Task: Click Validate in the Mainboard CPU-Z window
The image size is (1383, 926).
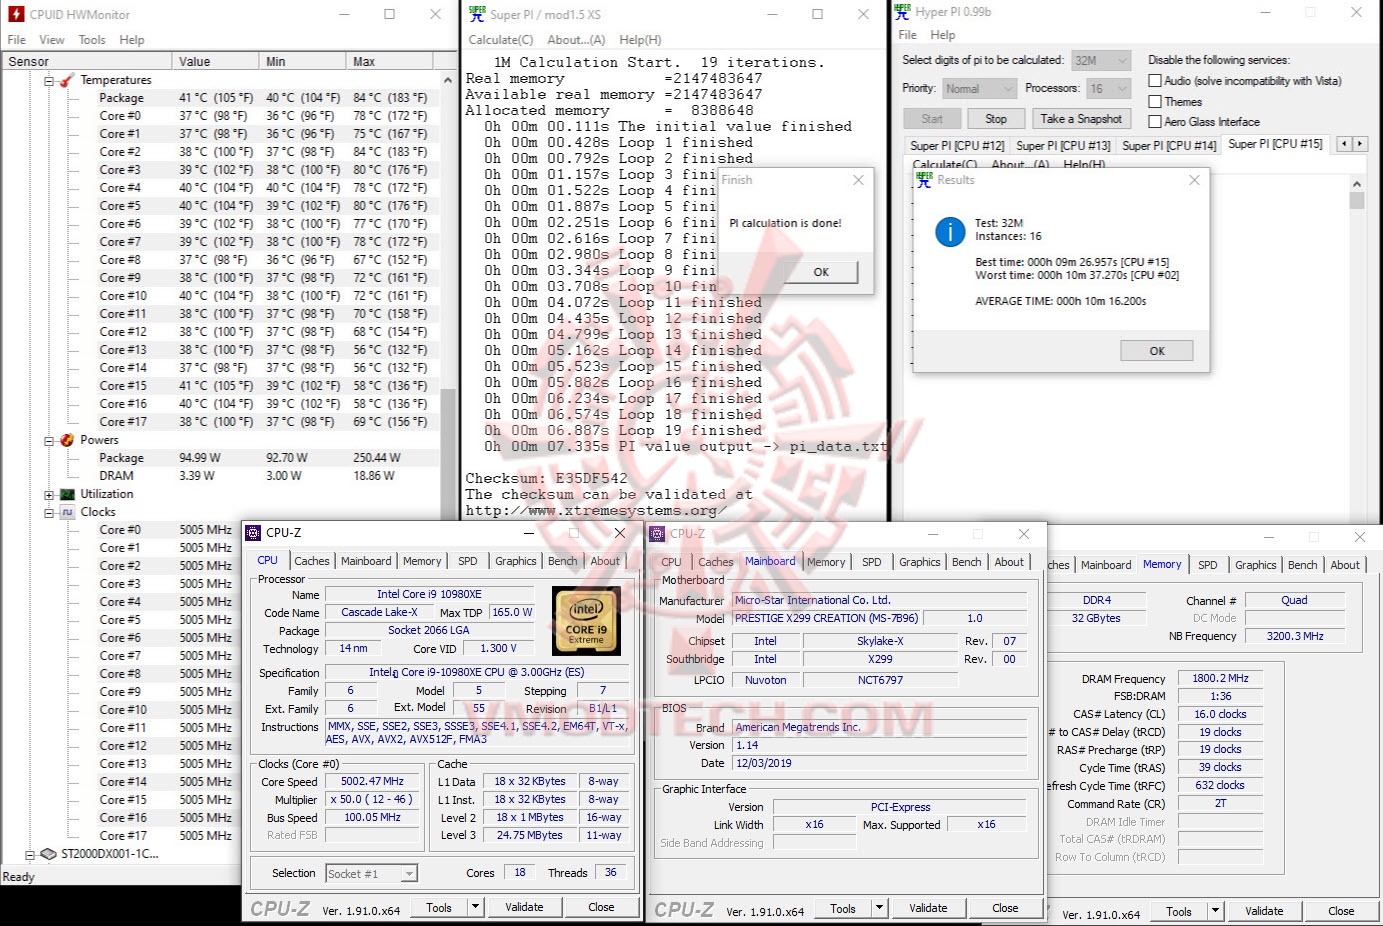Action: 928,908
